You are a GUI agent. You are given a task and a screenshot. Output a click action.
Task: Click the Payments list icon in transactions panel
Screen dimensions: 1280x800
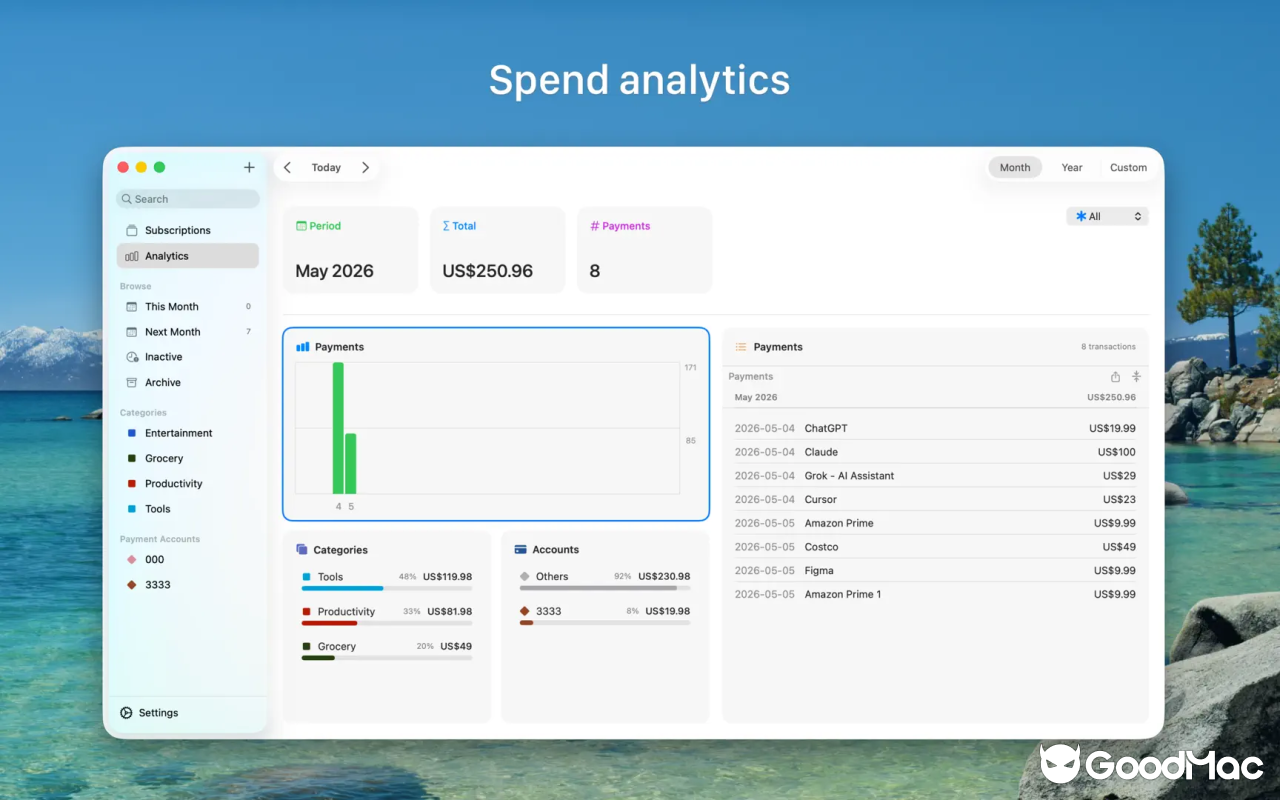pyautogui.click(x=741, y=347)
